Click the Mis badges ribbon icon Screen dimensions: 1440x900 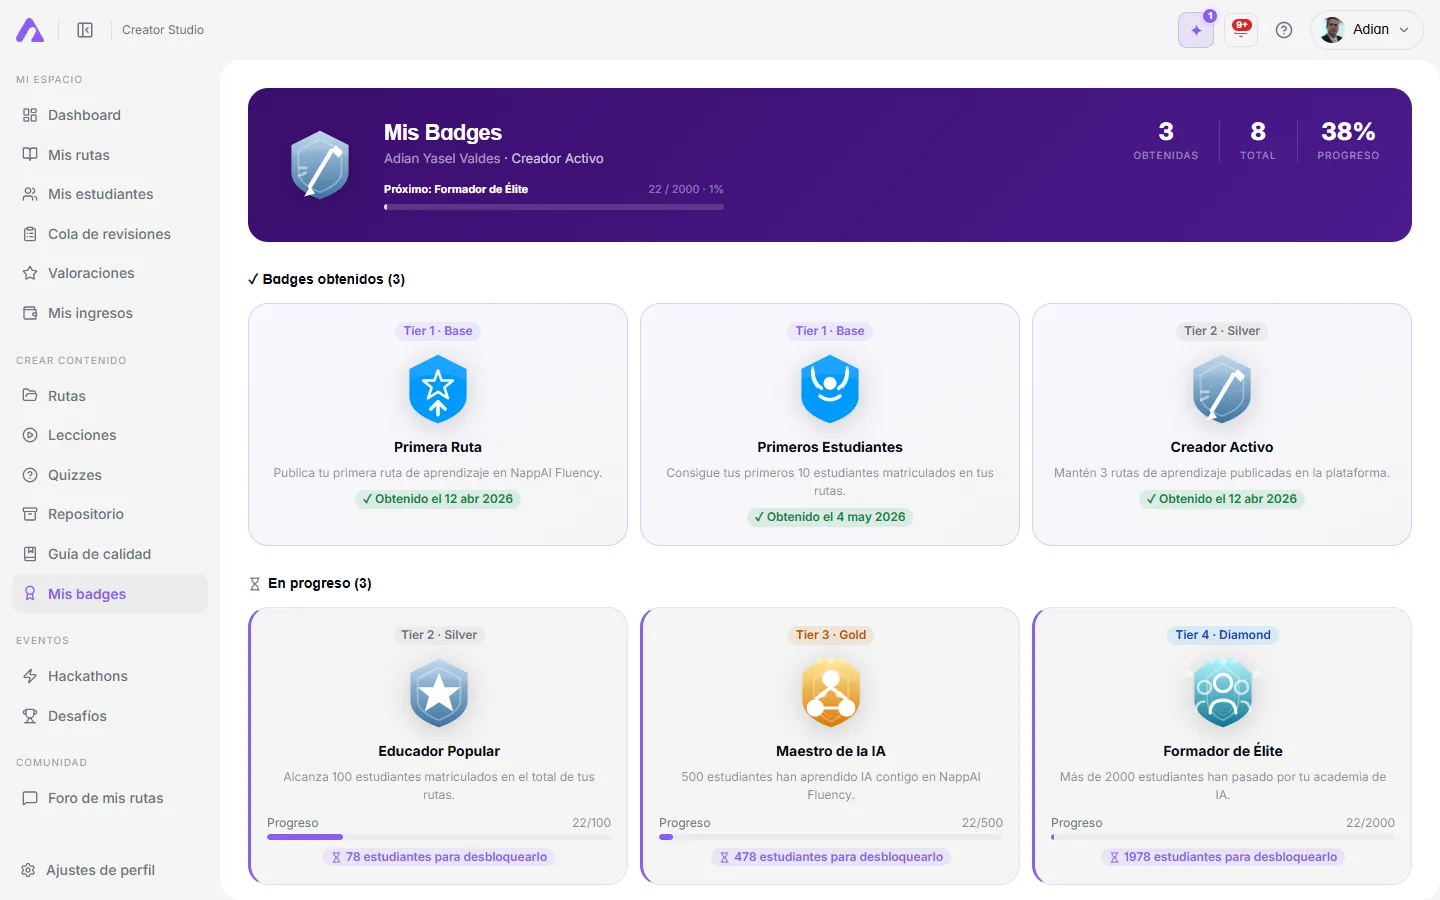pyautogui.click(x=30, y=594)
